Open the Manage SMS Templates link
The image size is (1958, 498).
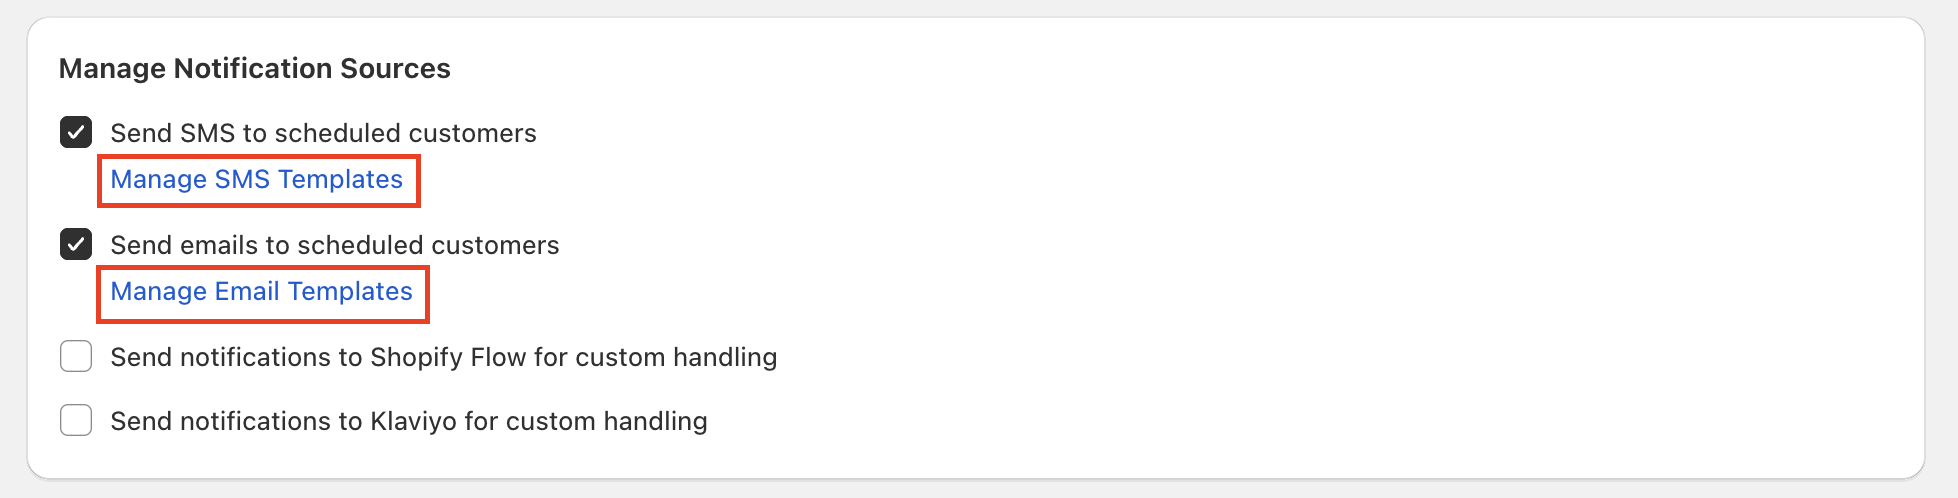pos(256,180)
